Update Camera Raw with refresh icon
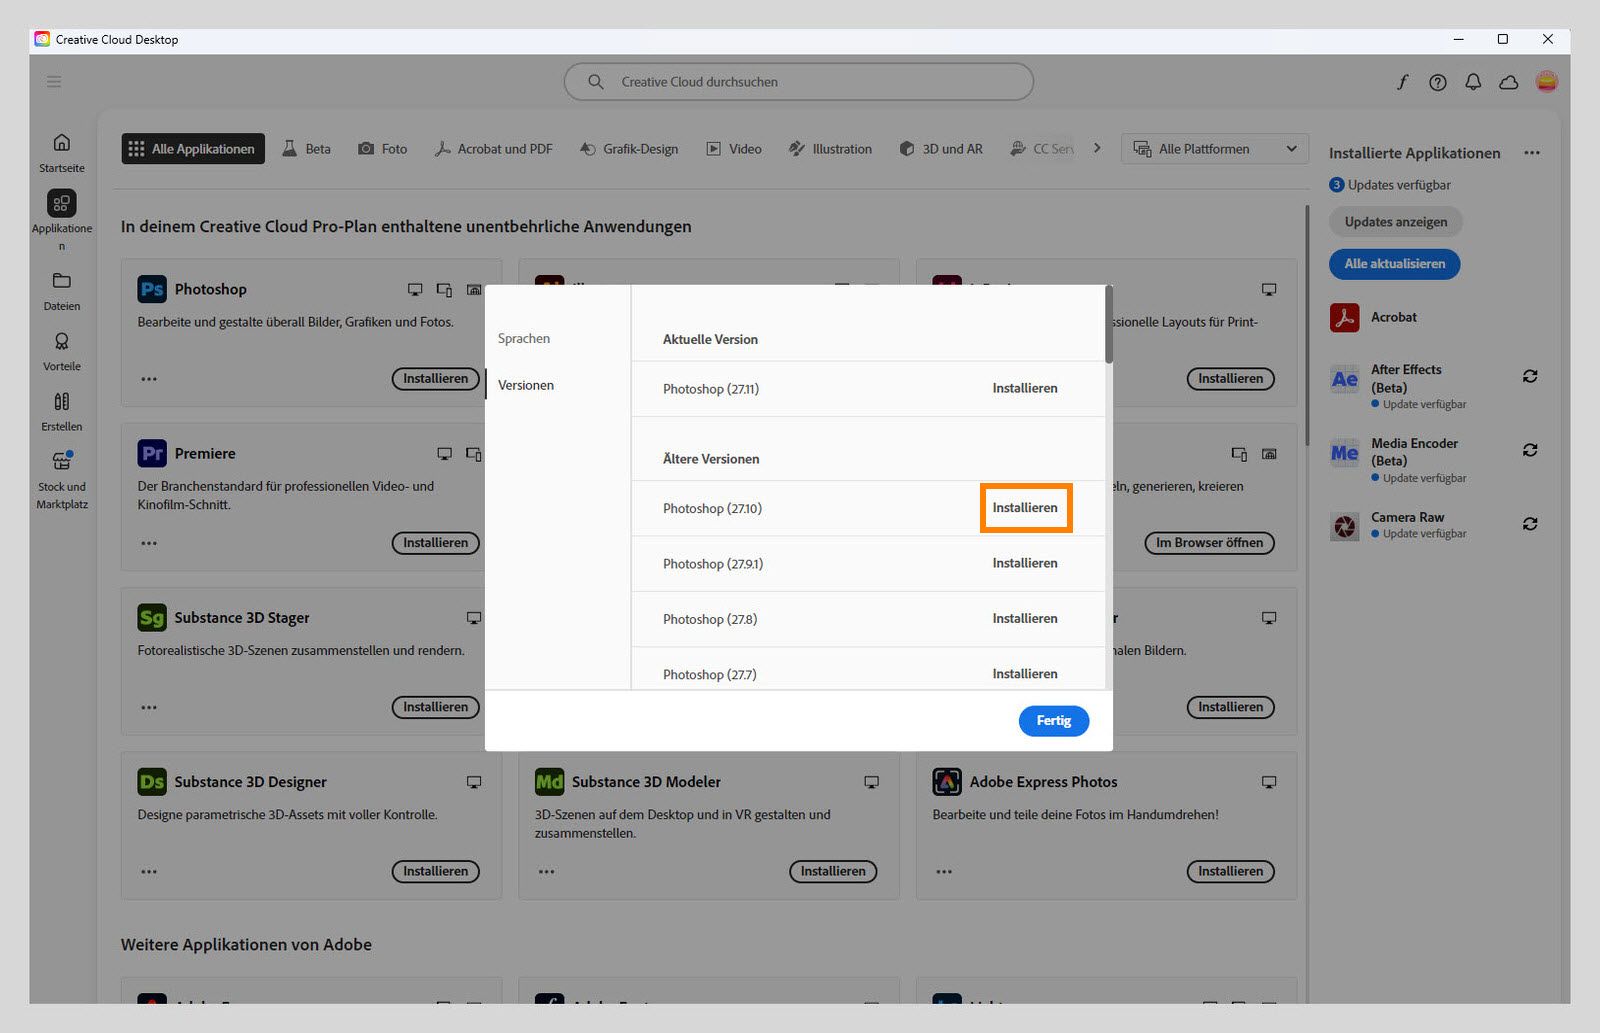The image size is (1600, 1033). pyautogui.click(x=1530, y=524)
